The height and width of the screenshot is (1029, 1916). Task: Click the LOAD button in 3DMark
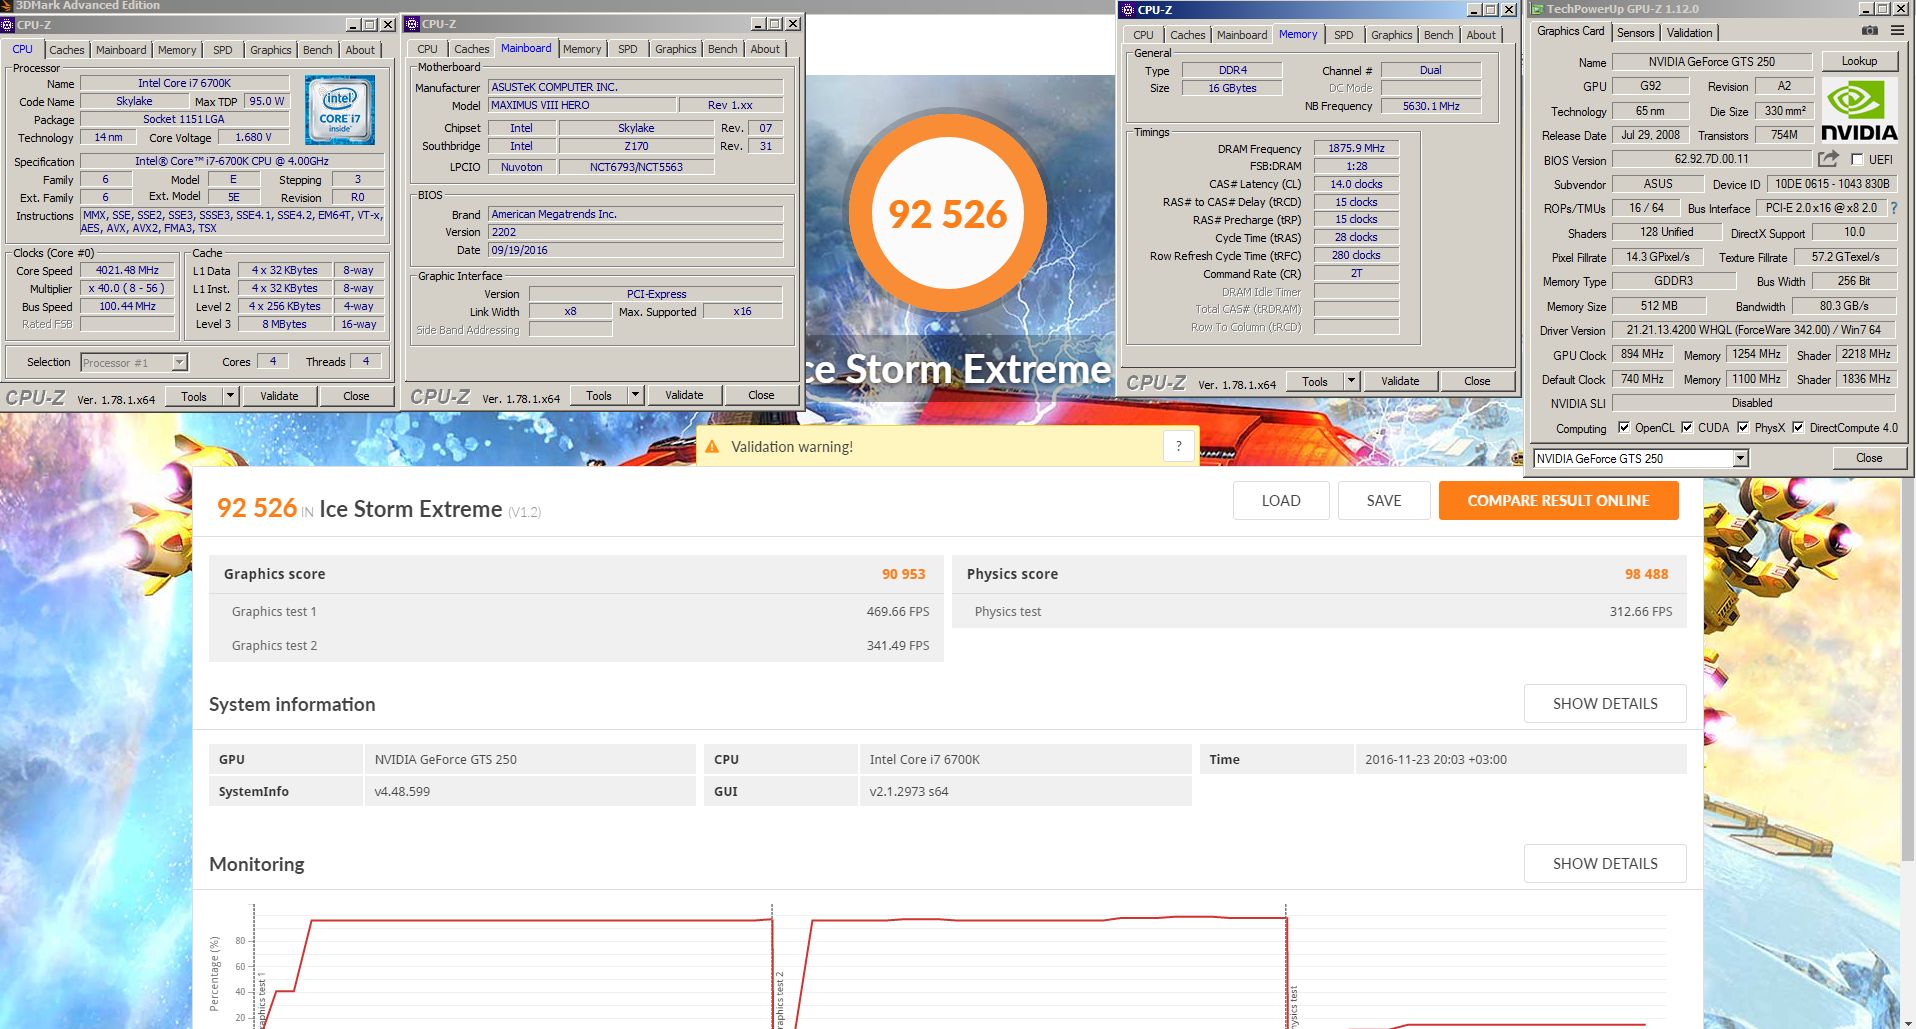click(1281, 500)
